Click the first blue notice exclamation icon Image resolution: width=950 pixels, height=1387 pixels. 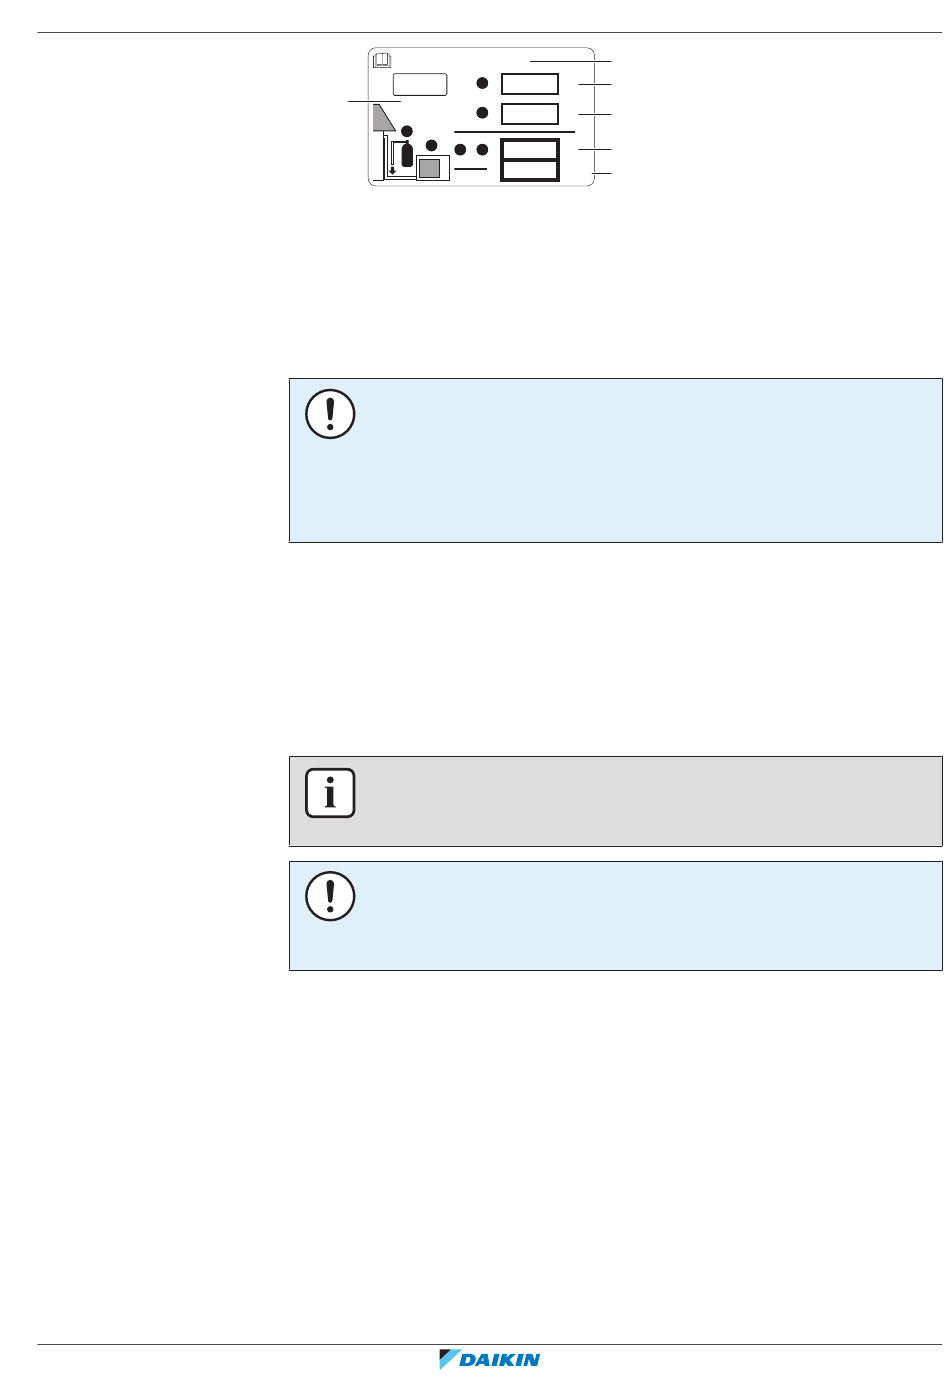click(330, 413)
